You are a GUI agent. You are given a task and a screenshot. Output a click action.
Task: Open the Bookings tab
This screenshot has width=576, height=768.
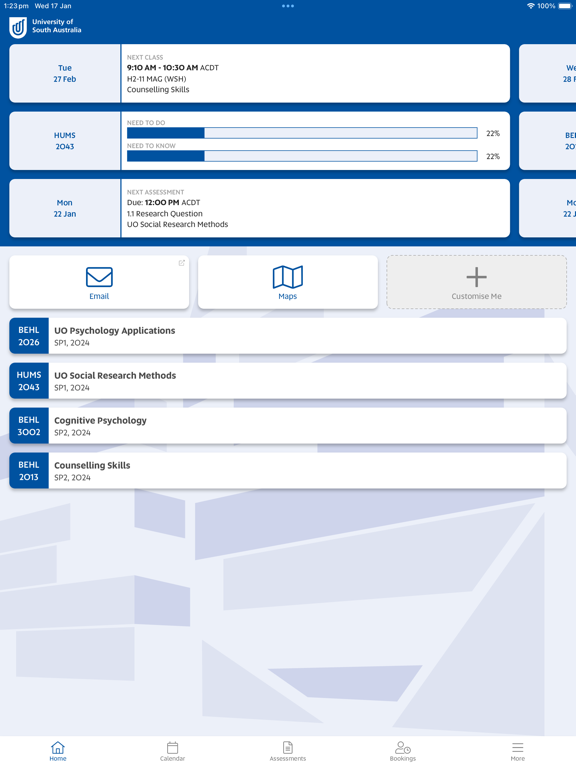pos(403,751)
